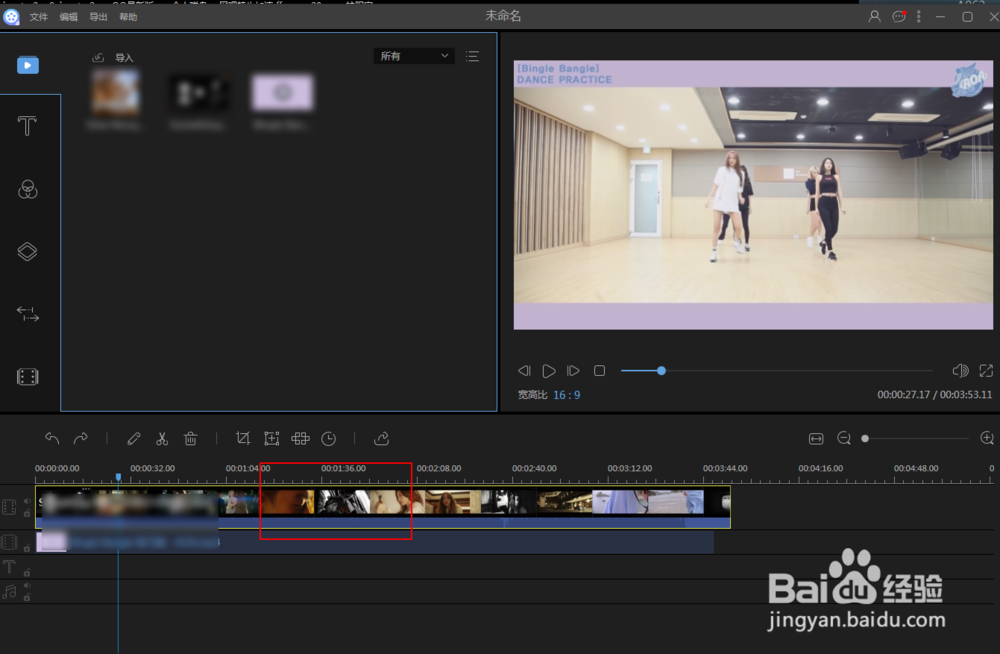
Task: Open the Media library tab in sidebar
Action: [27, 65]
